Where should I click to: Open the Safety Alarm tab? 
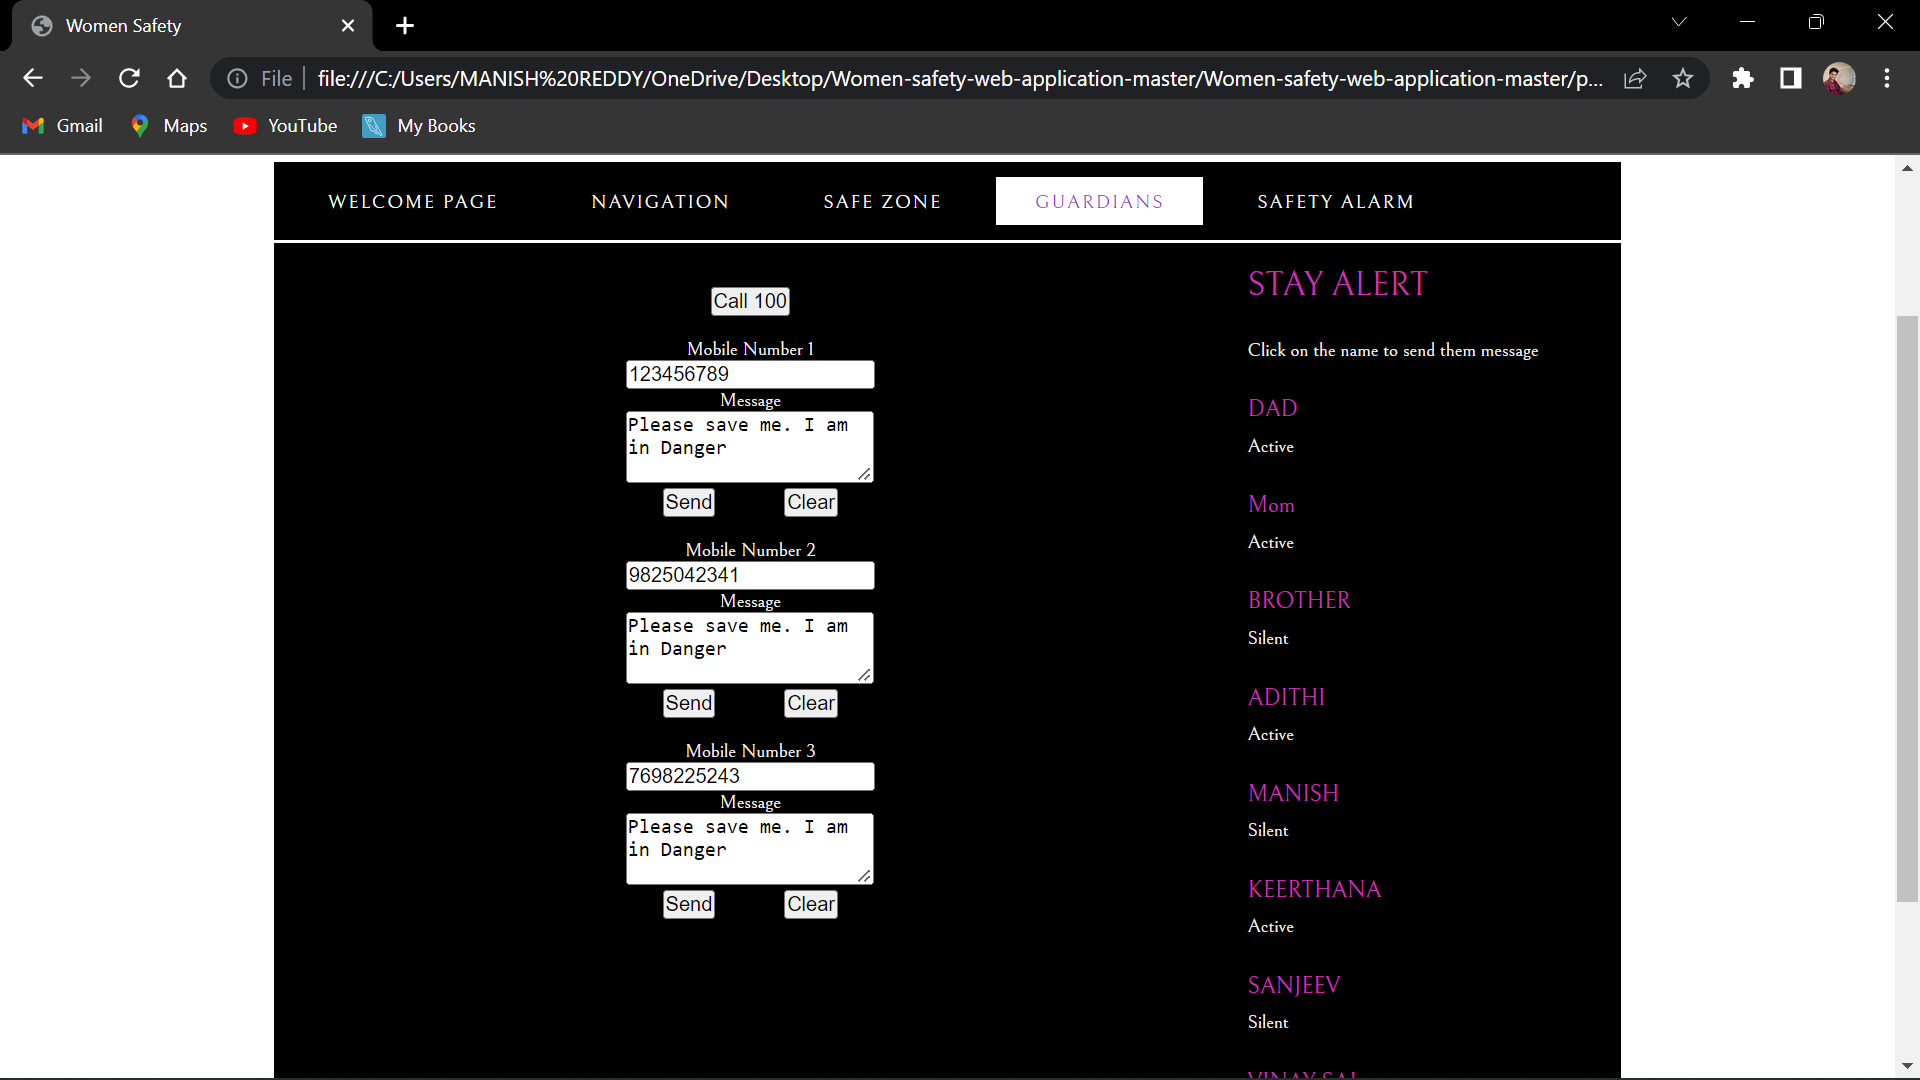1335,201
